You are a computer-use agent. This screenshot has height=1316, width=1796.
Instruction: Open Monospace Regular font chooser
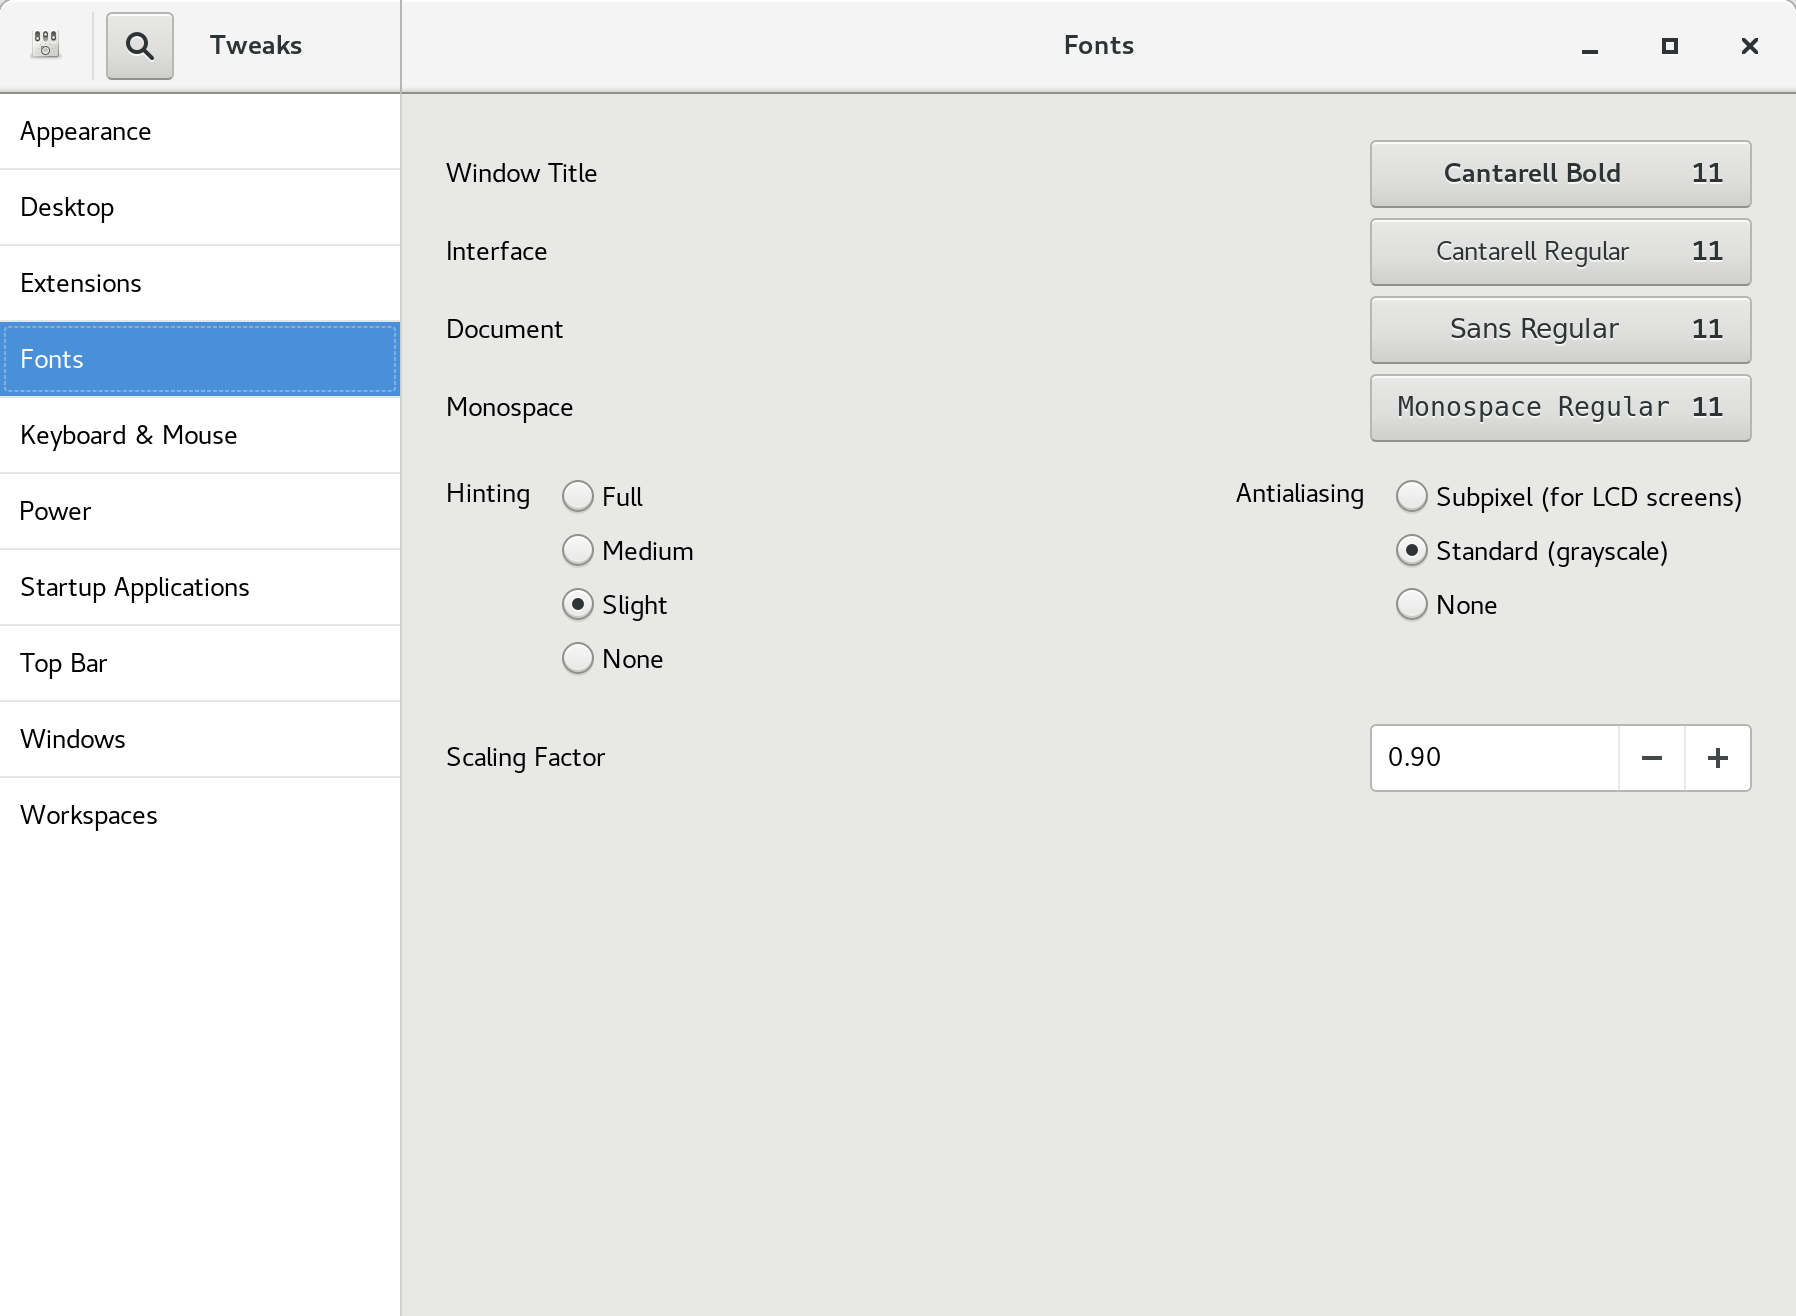coord(1559,408)
